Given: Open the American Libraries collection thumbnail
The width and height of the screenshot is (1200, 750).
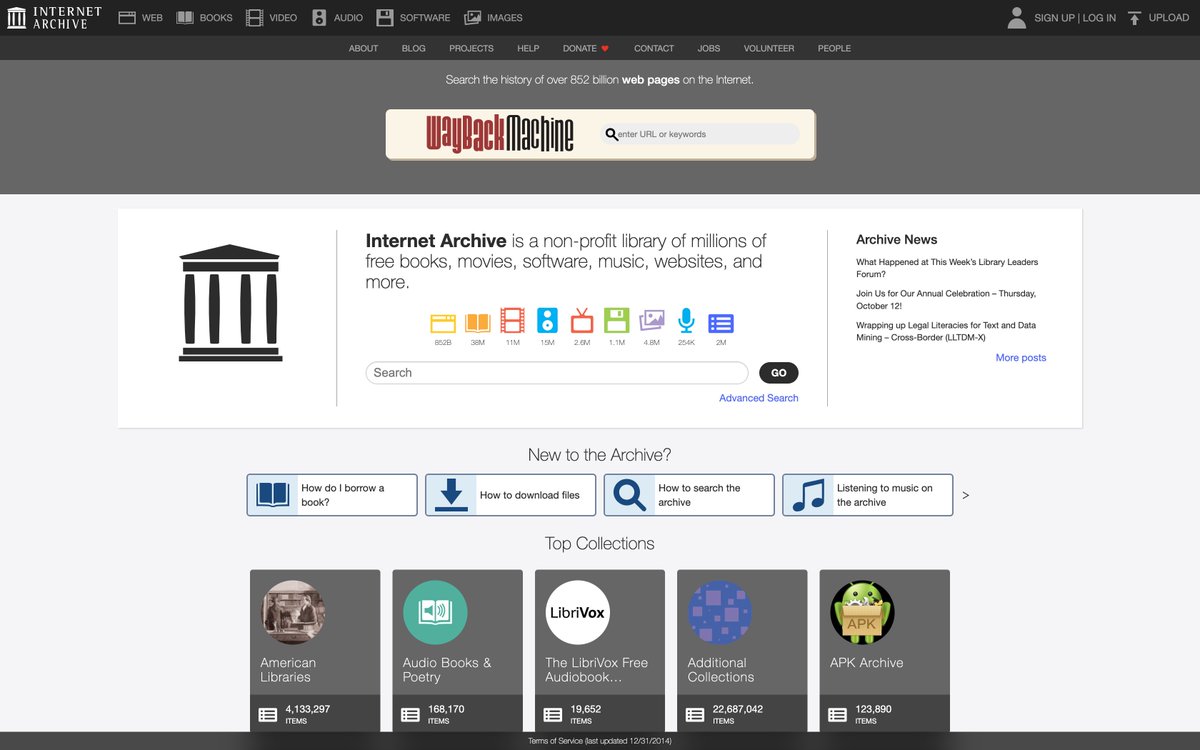Looking at the screenshot, I should (294, 612).
